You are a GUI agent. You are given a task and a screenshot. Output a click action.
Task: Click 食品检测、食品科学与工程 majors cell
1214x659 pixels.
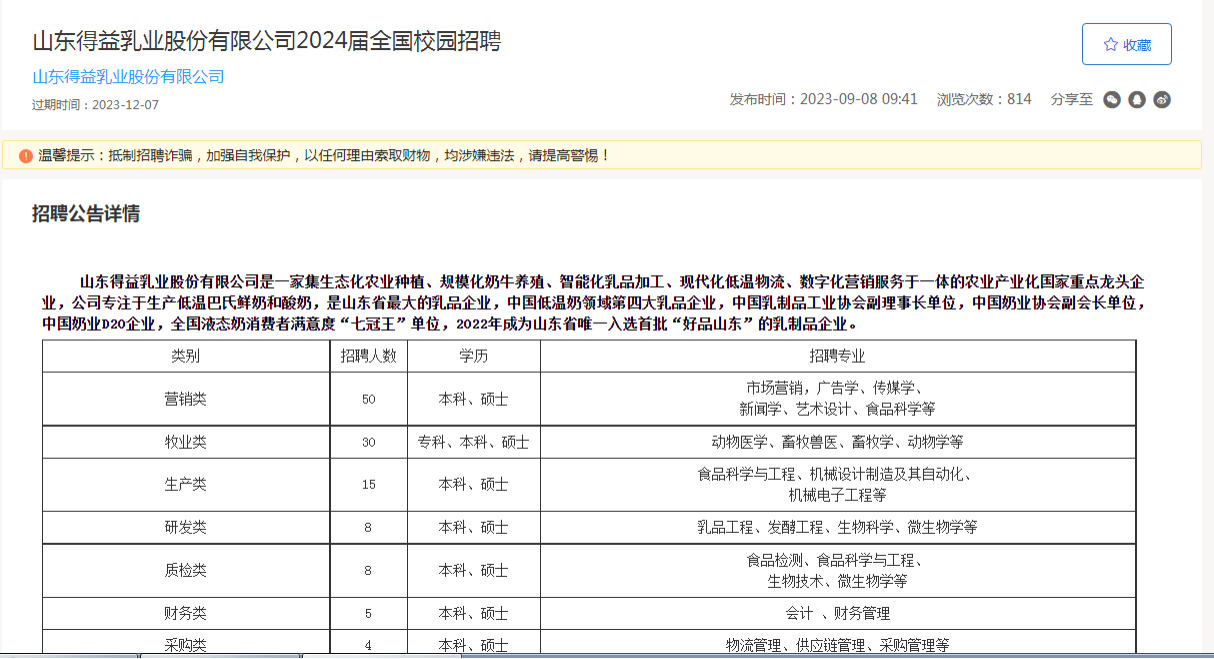838,570
